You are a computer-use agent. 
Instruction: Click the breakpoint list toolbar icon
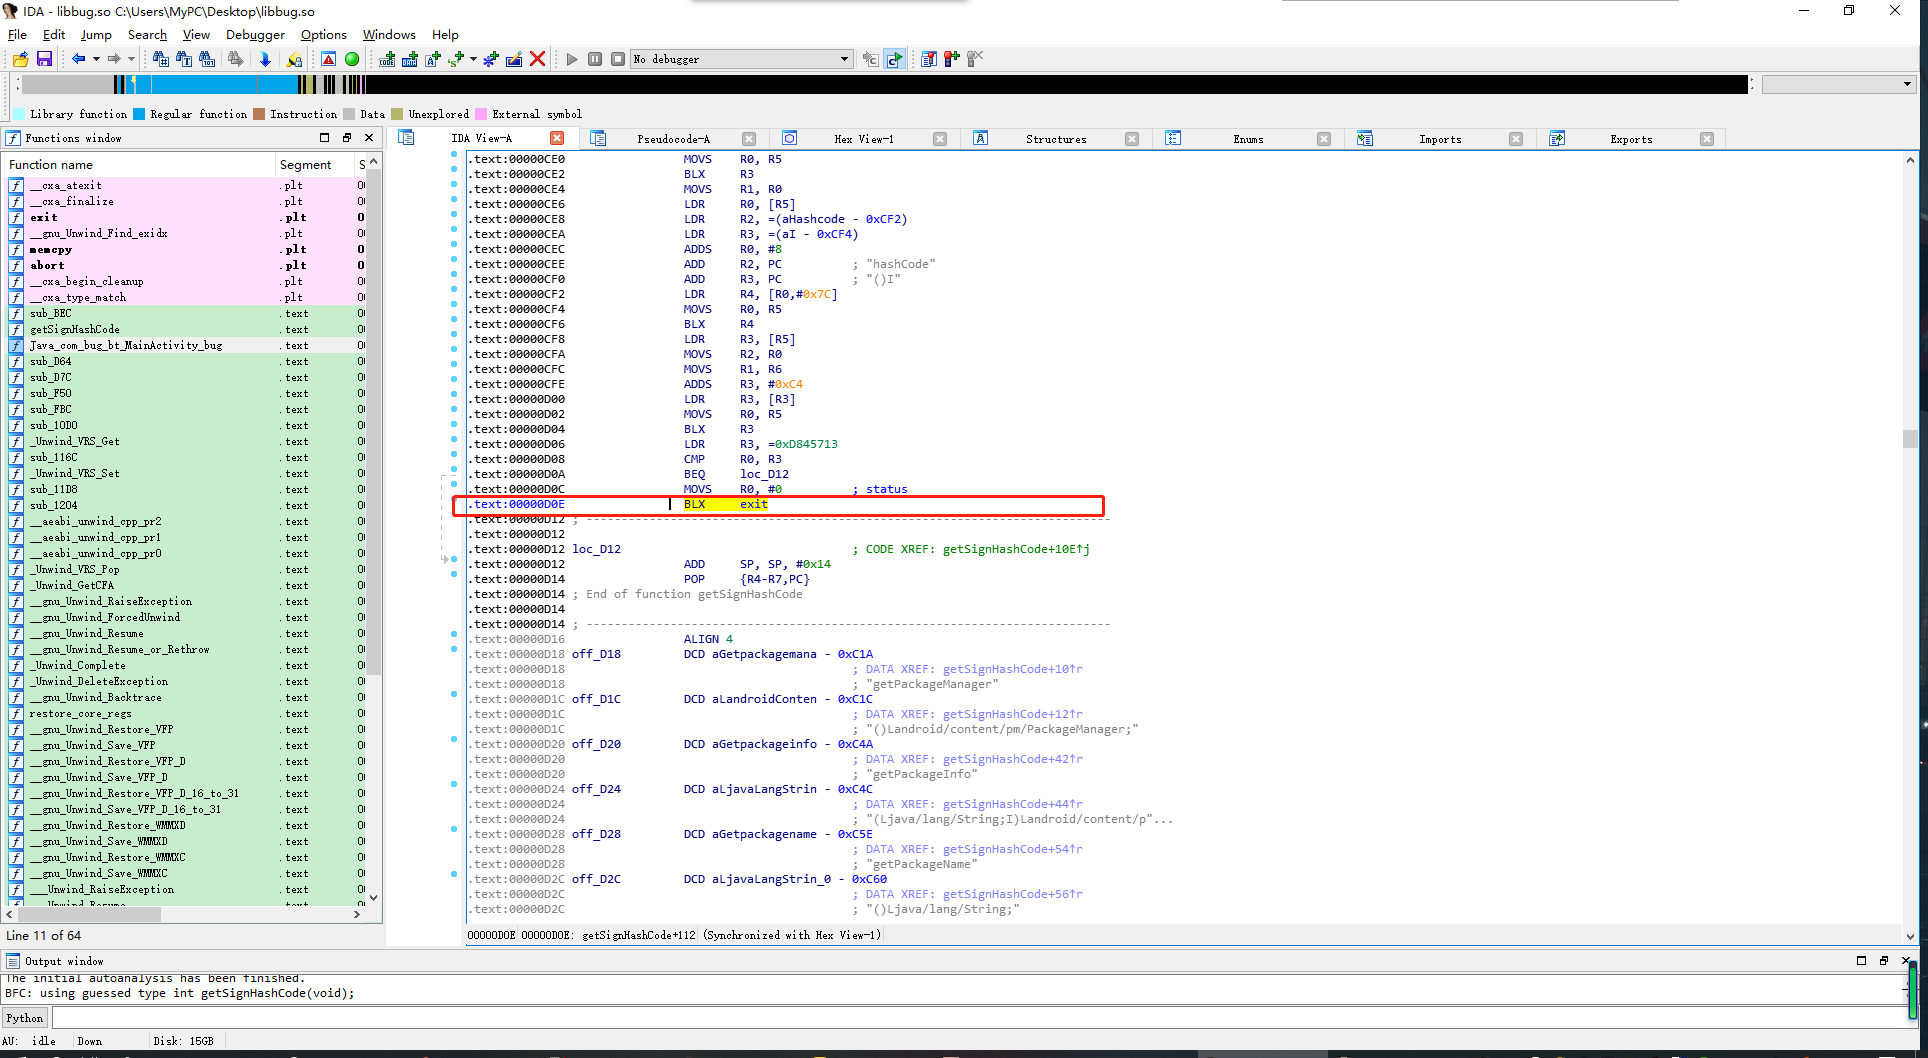click(929, 59)
